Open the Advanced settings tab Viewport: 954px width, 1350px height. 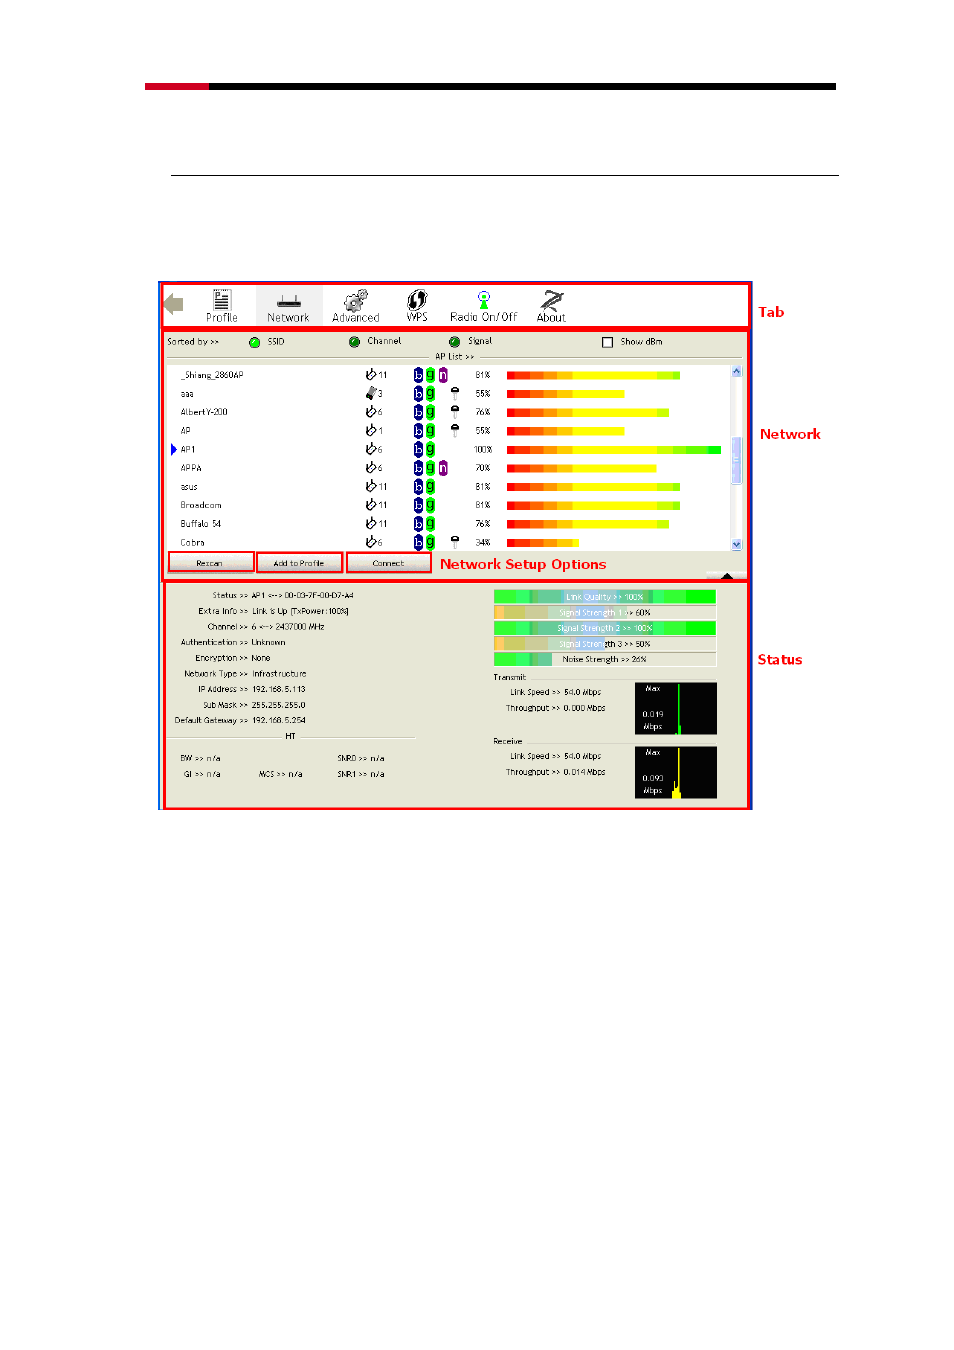356,306
